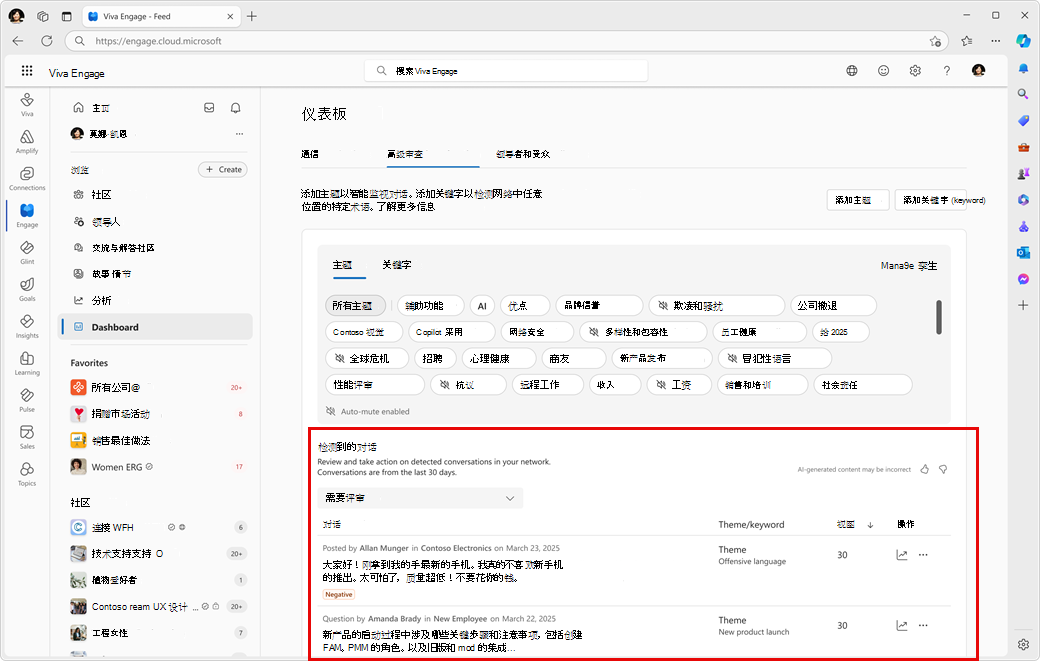
Task: Click the add theme button
Action: 858,200
